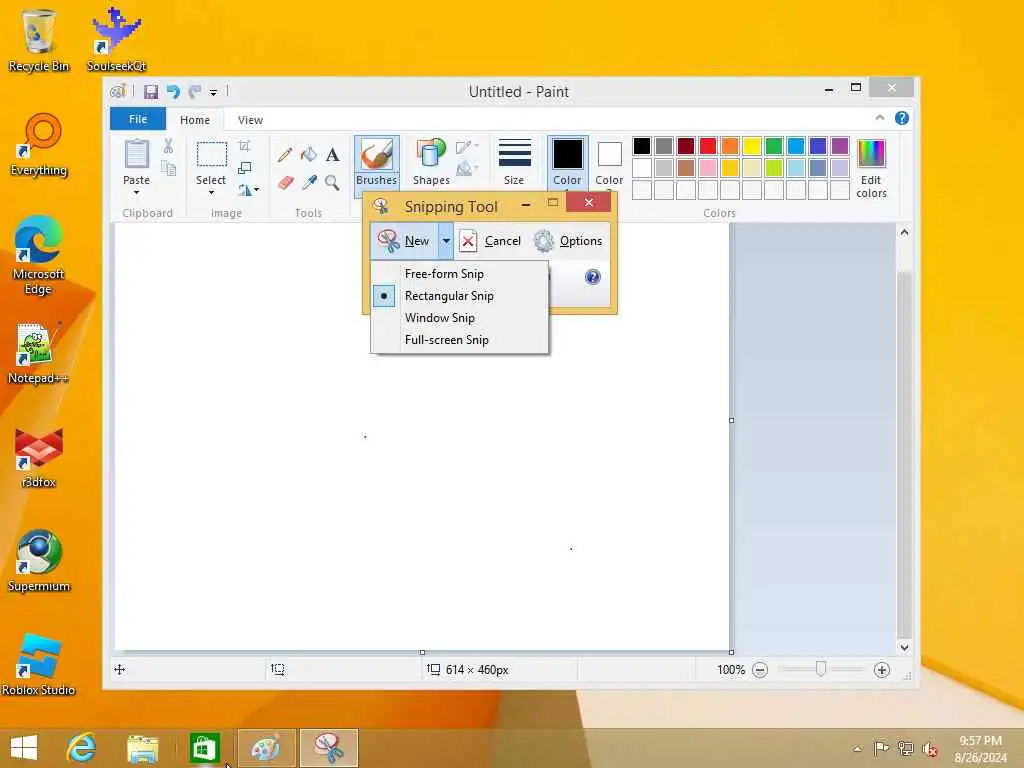Viewport: 1024px width, 768px height.
Task: Select the Eraser tool in Paint
Action: click(285, 182)
